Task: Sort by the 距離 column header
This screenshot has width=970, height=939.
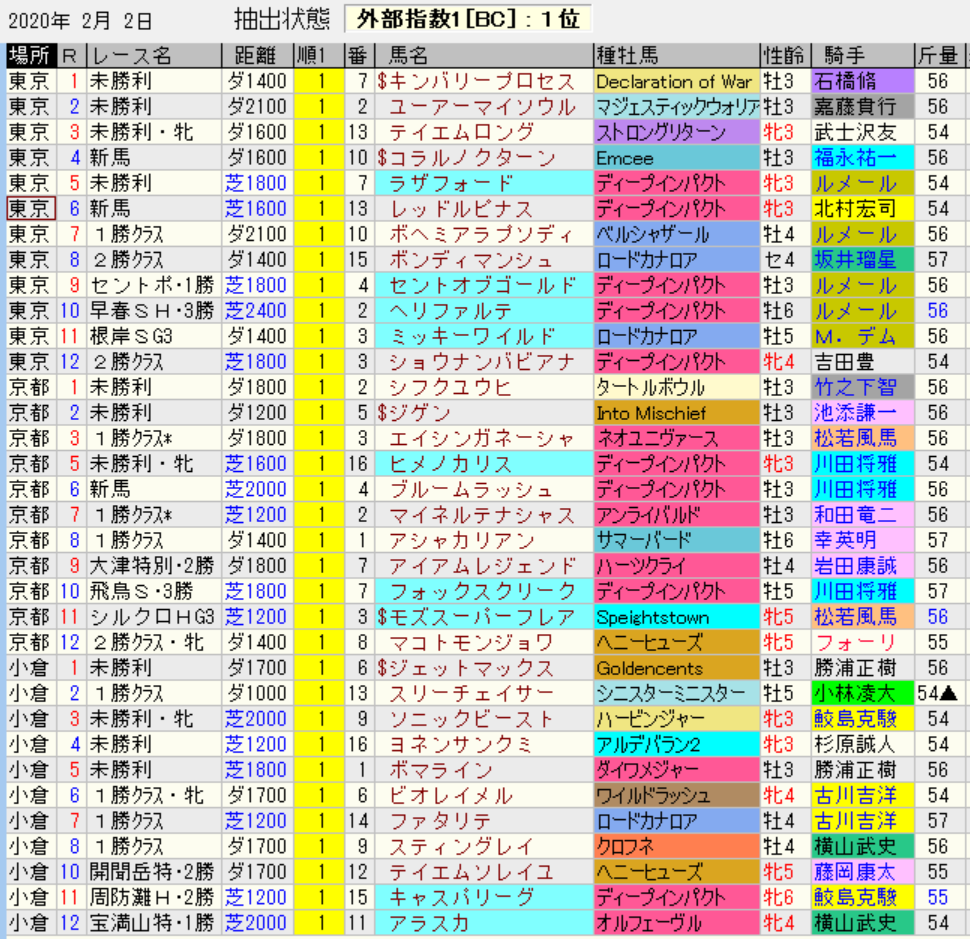Action: (x=256, y=56)
